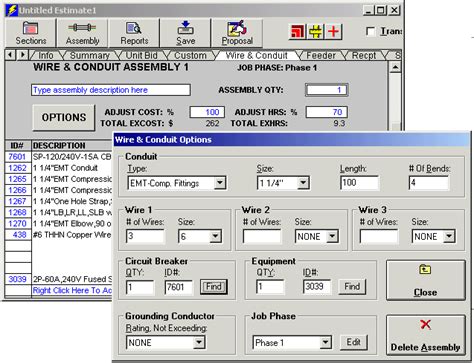474x363 pixels.
Task: Click the assembly description field
Action: [x=111, y=90]
